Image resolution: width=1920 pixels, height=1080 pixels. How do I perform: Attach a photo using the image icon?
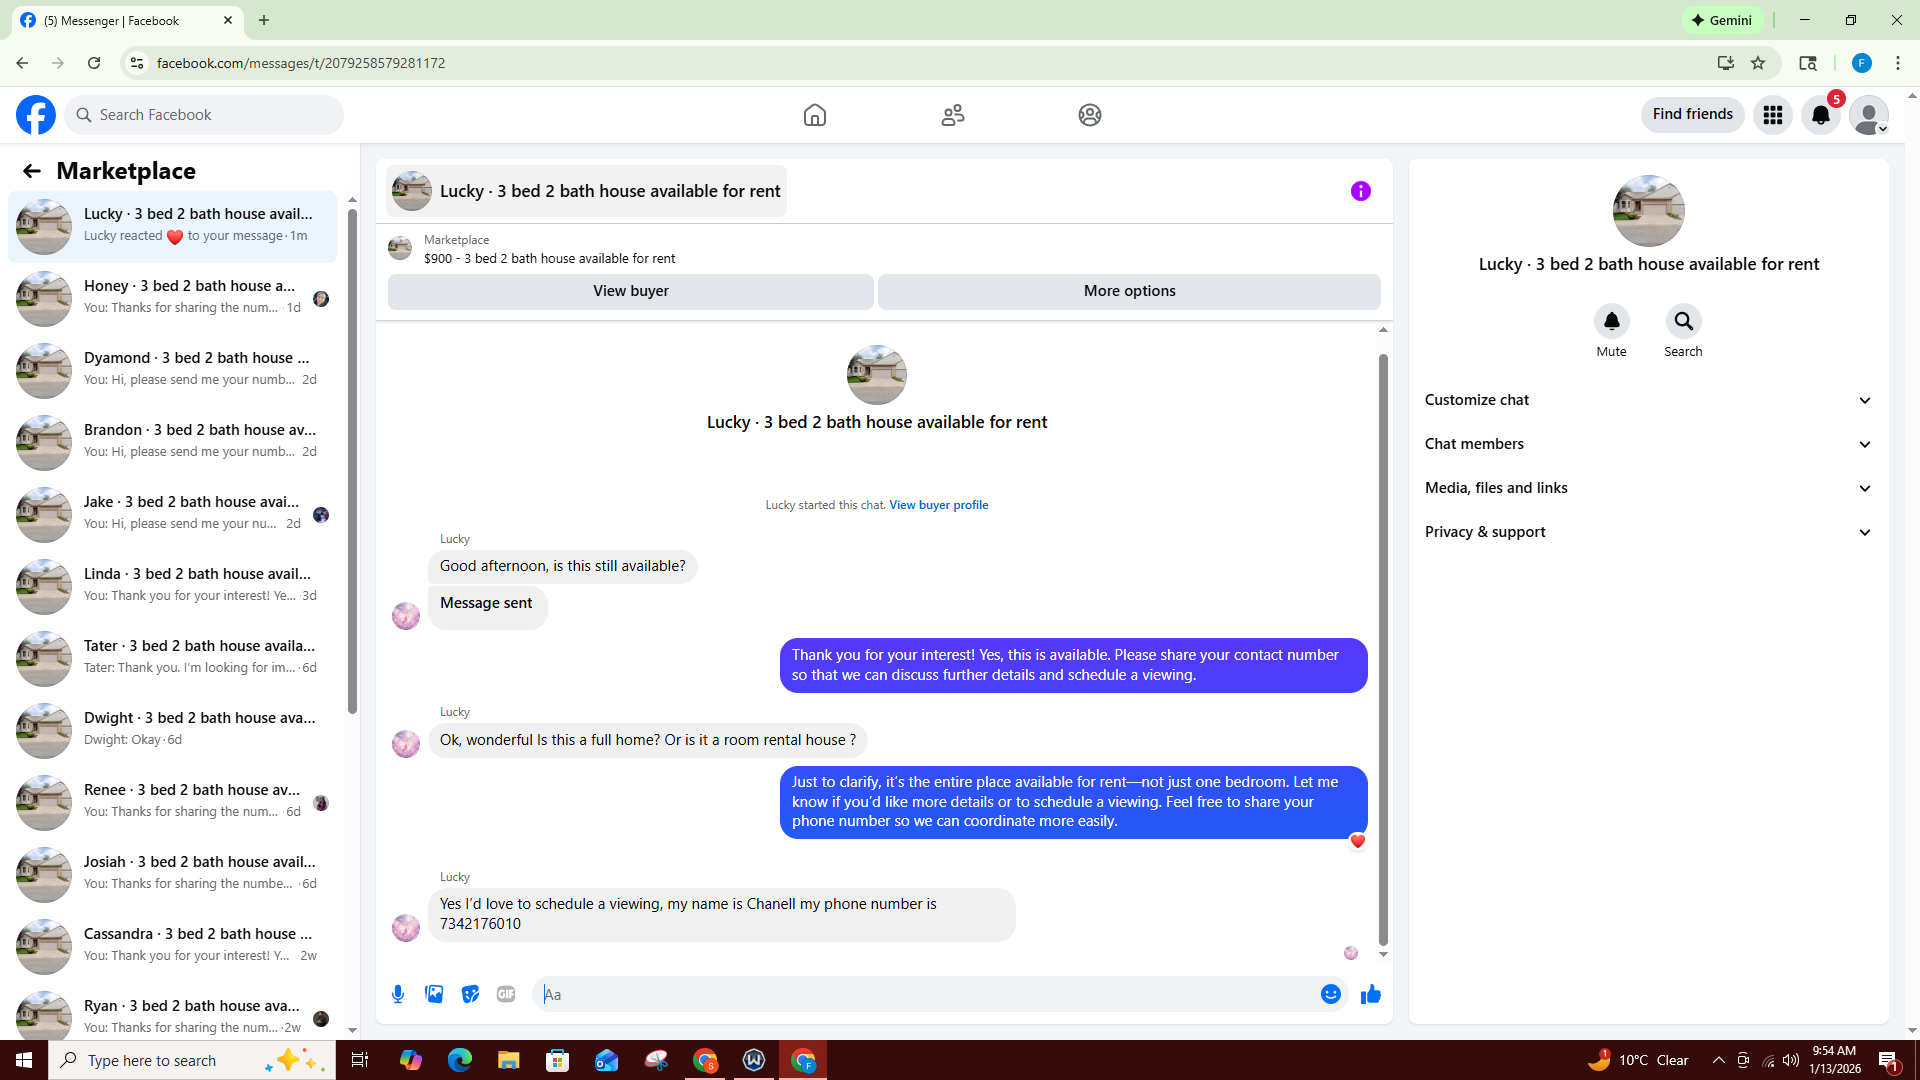pos(434,994)
